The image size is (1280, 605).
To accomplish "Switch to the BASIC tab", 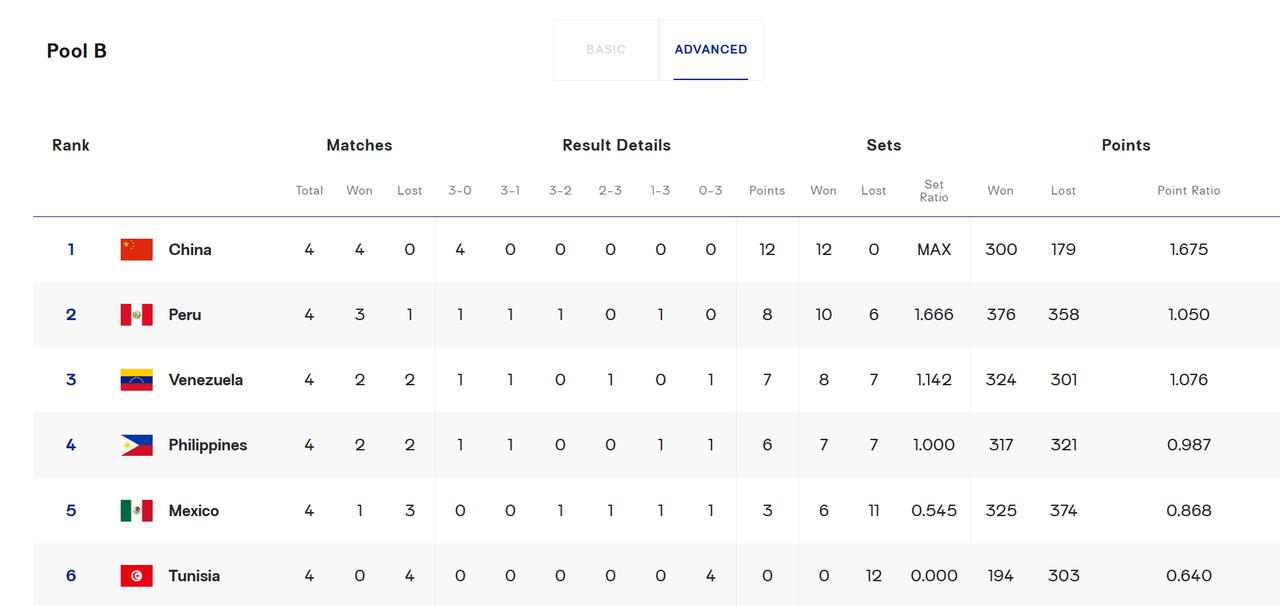I will pos(606,50).
